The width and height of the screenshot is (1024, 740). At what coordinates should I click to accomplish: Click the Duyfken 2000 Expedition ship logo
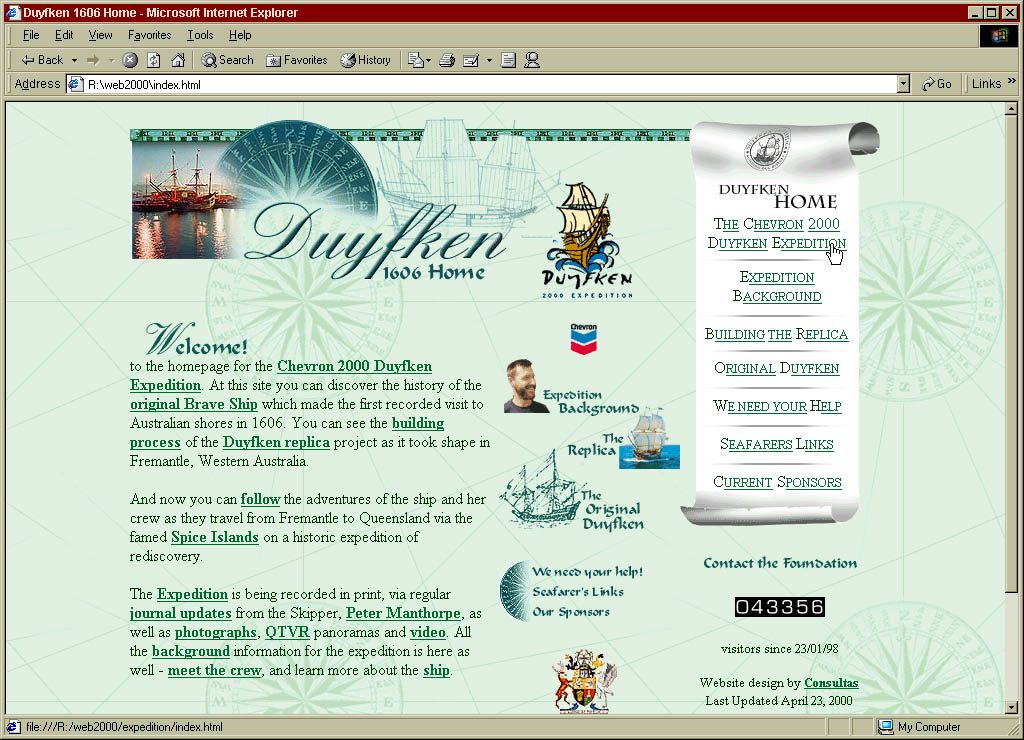(586, 240)
